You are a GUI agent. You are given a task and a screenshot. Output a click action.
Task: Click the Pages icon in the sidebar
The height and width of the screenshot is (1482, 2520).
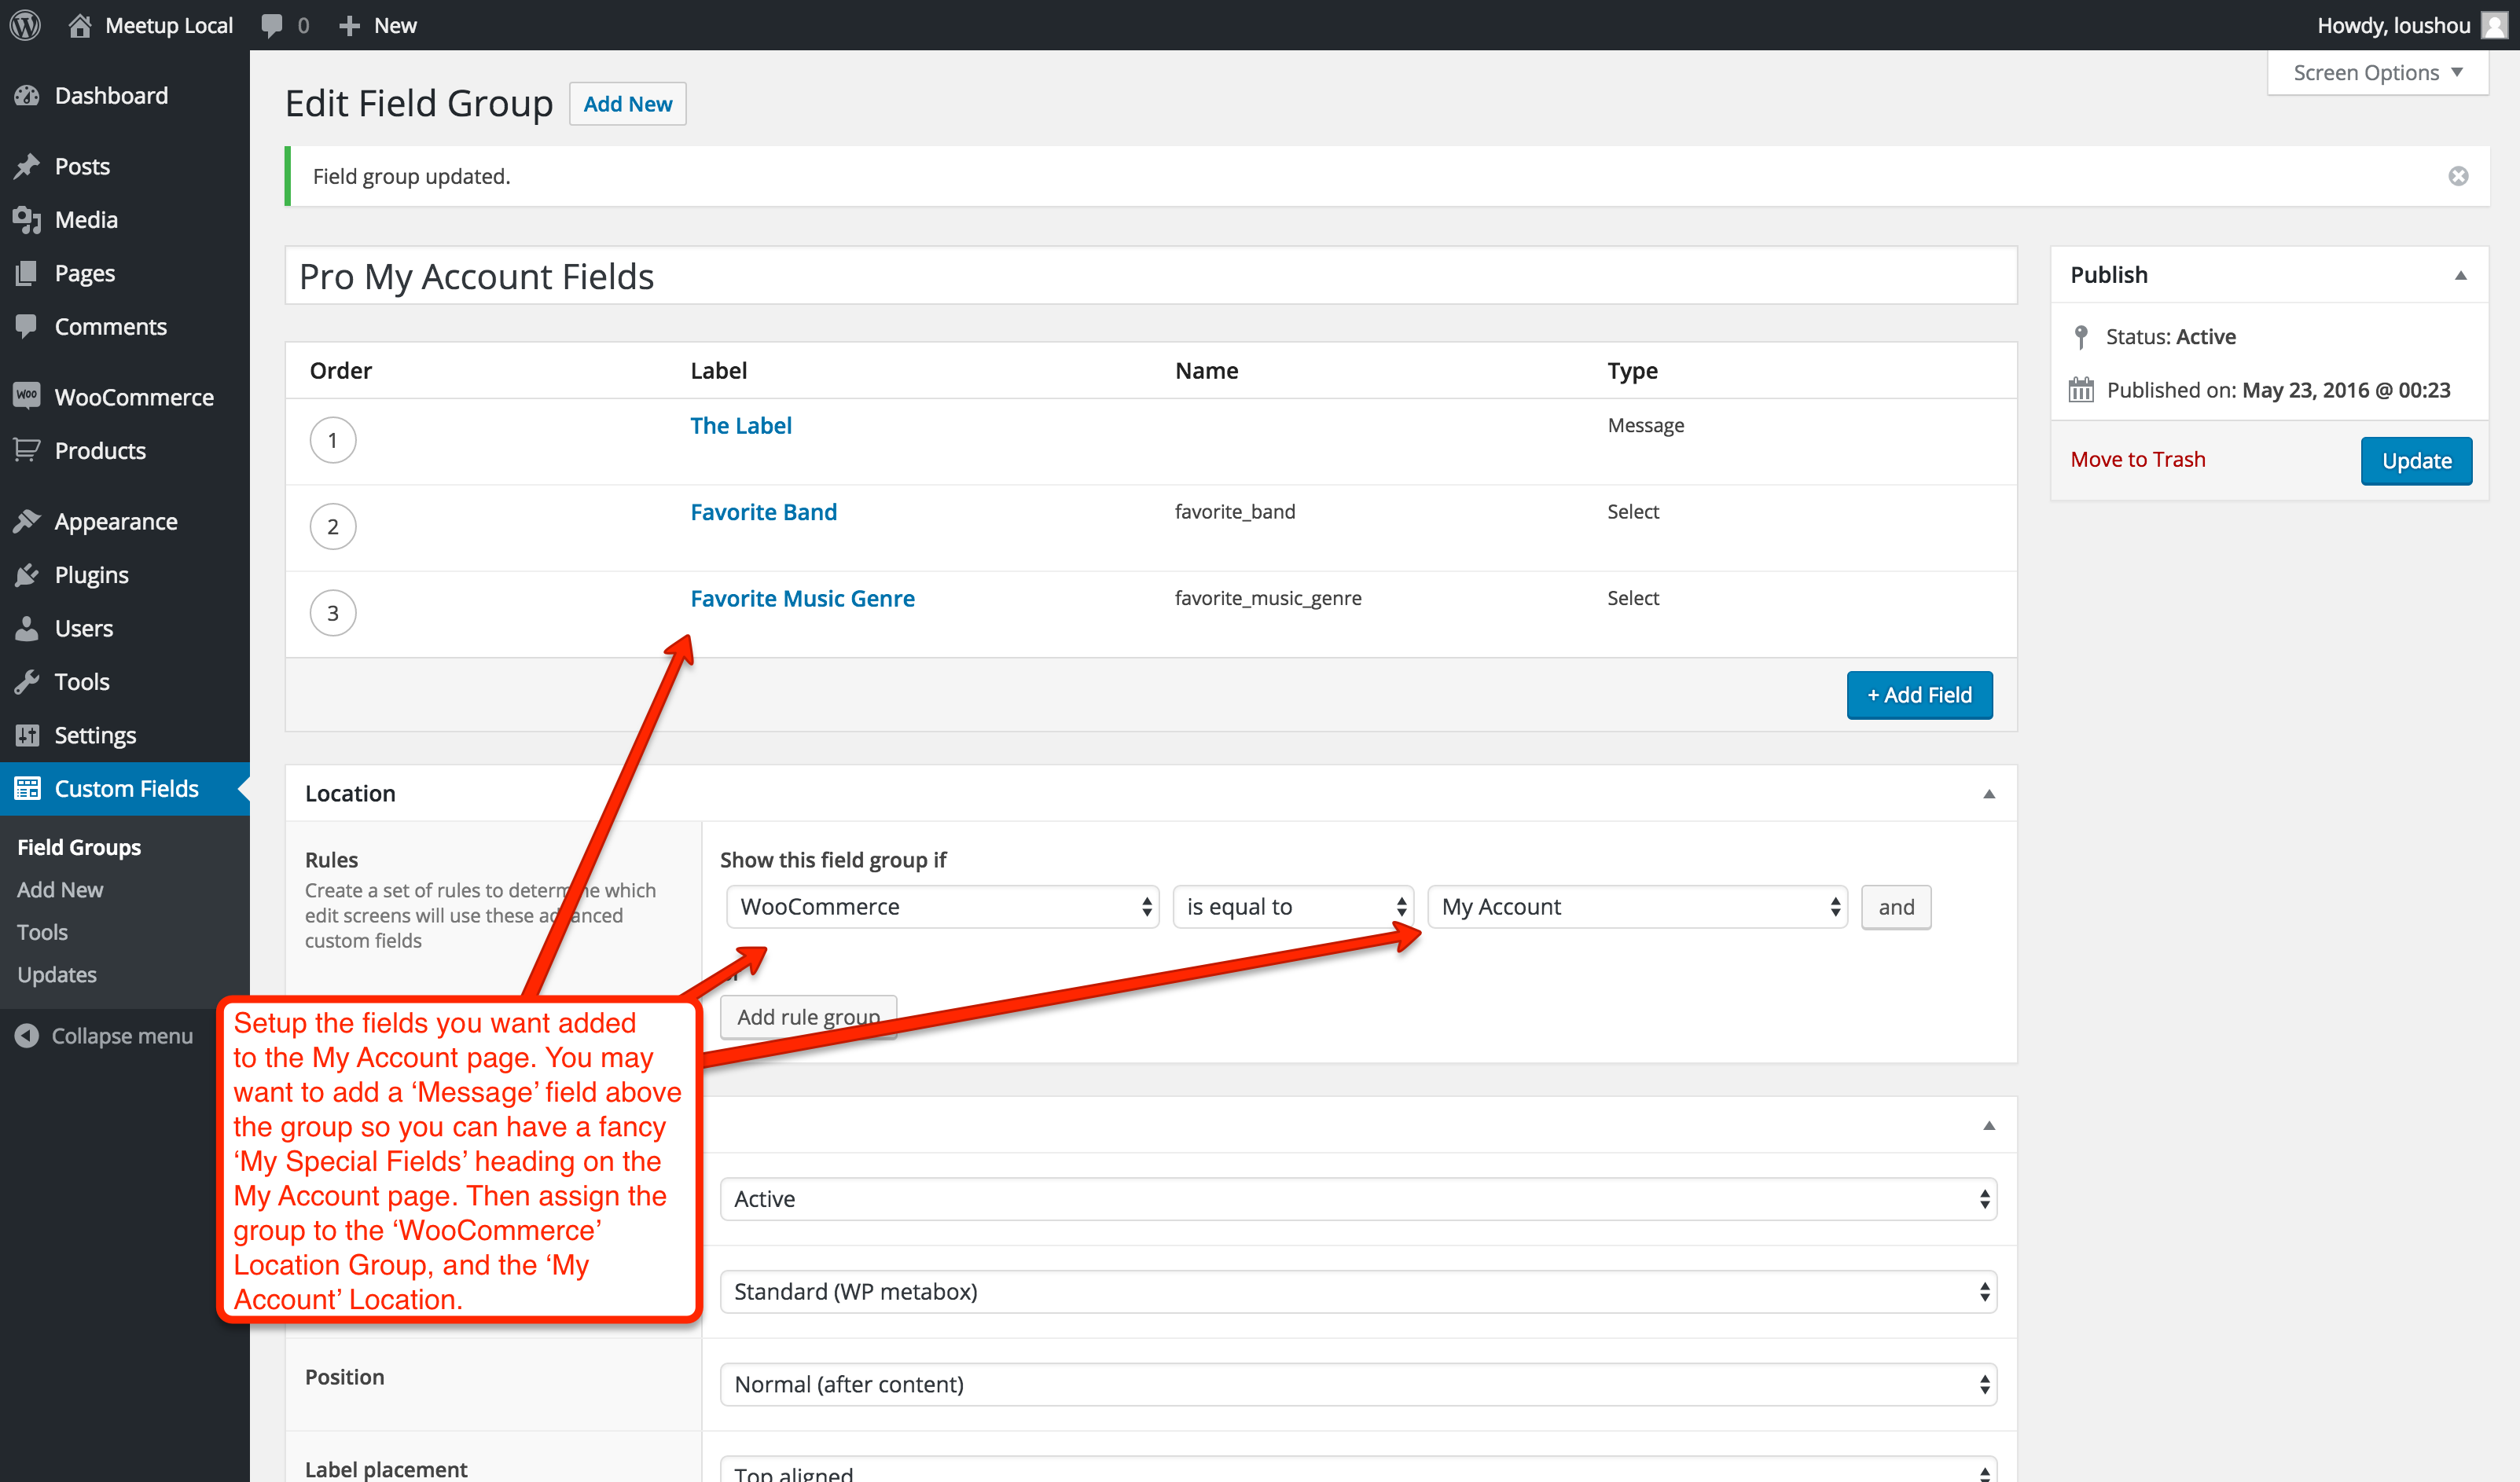click(x=27, y=273)
